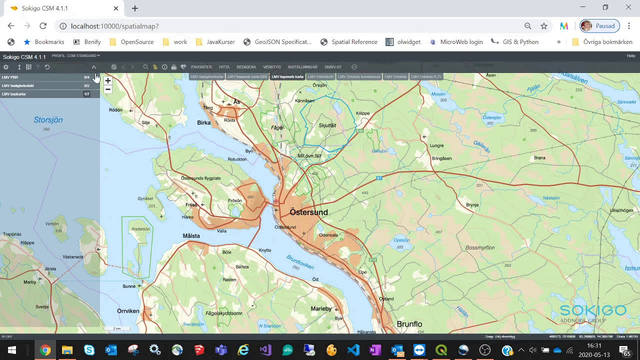640x360 pixels.
Task: Select the sixth background map tab
Action: (396, 77)
